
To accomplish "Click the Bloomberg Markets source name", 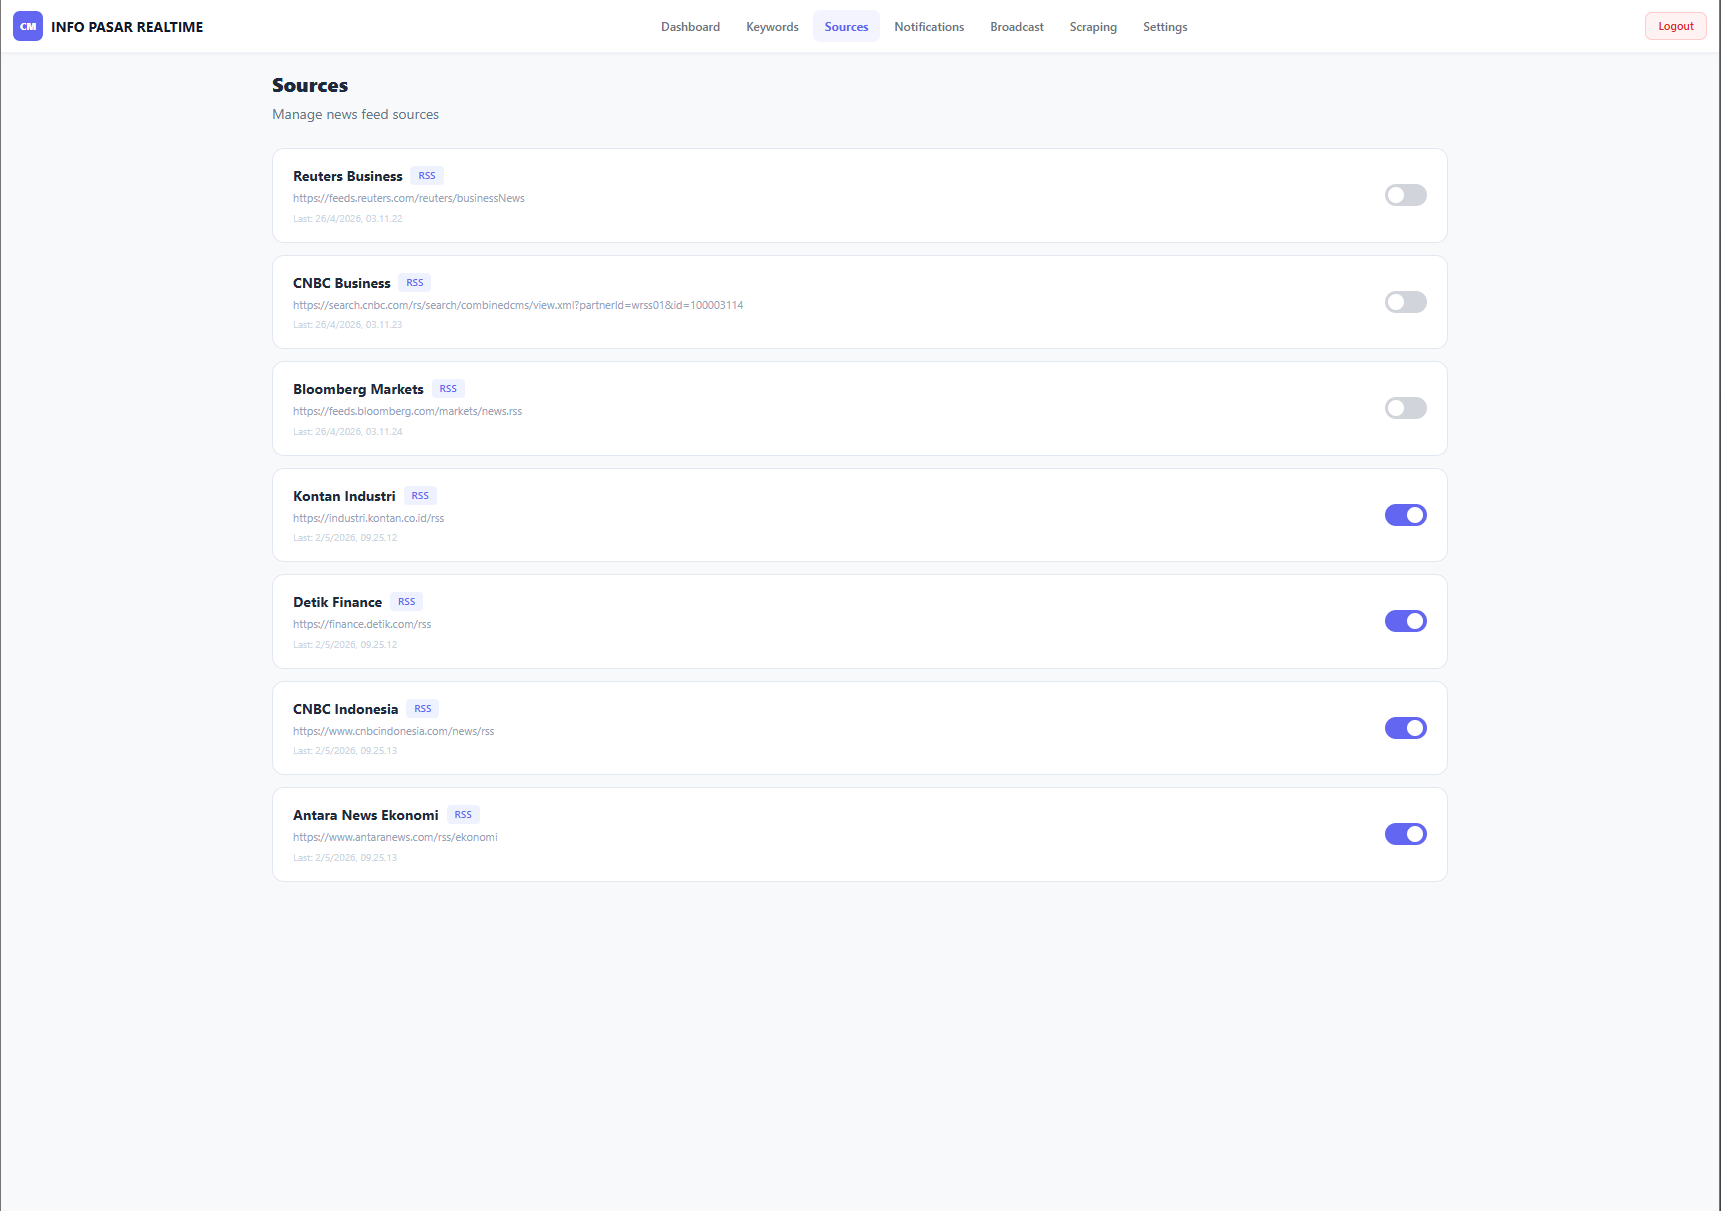I will 358,389.
